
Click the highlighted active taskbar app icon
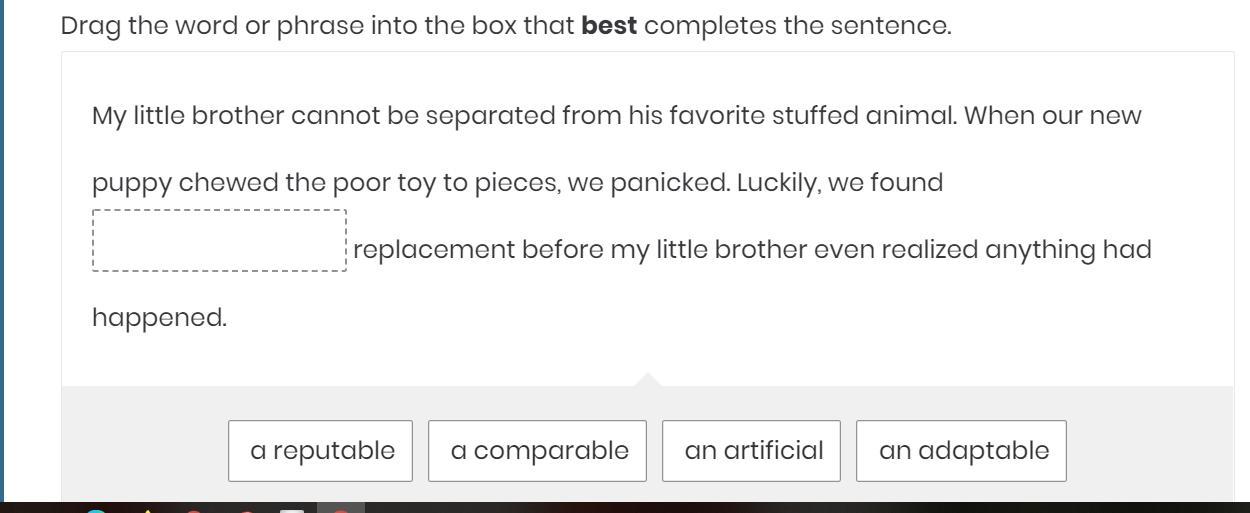[341, 509]
